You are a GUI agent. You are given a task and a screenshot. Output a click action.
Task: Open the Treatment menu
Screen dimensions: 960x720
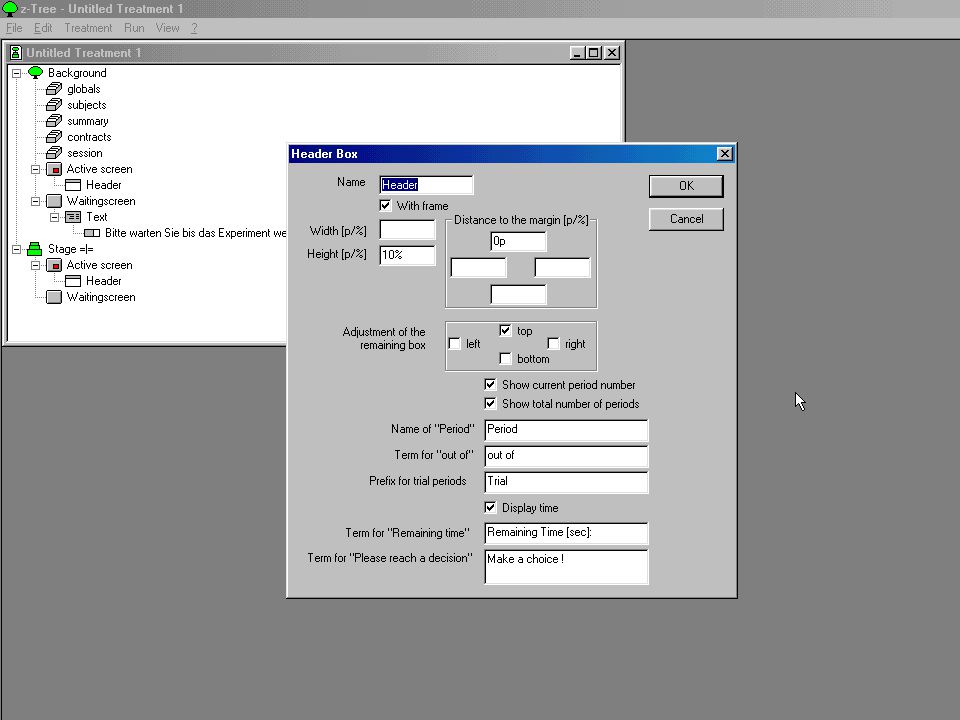point(88,28)
